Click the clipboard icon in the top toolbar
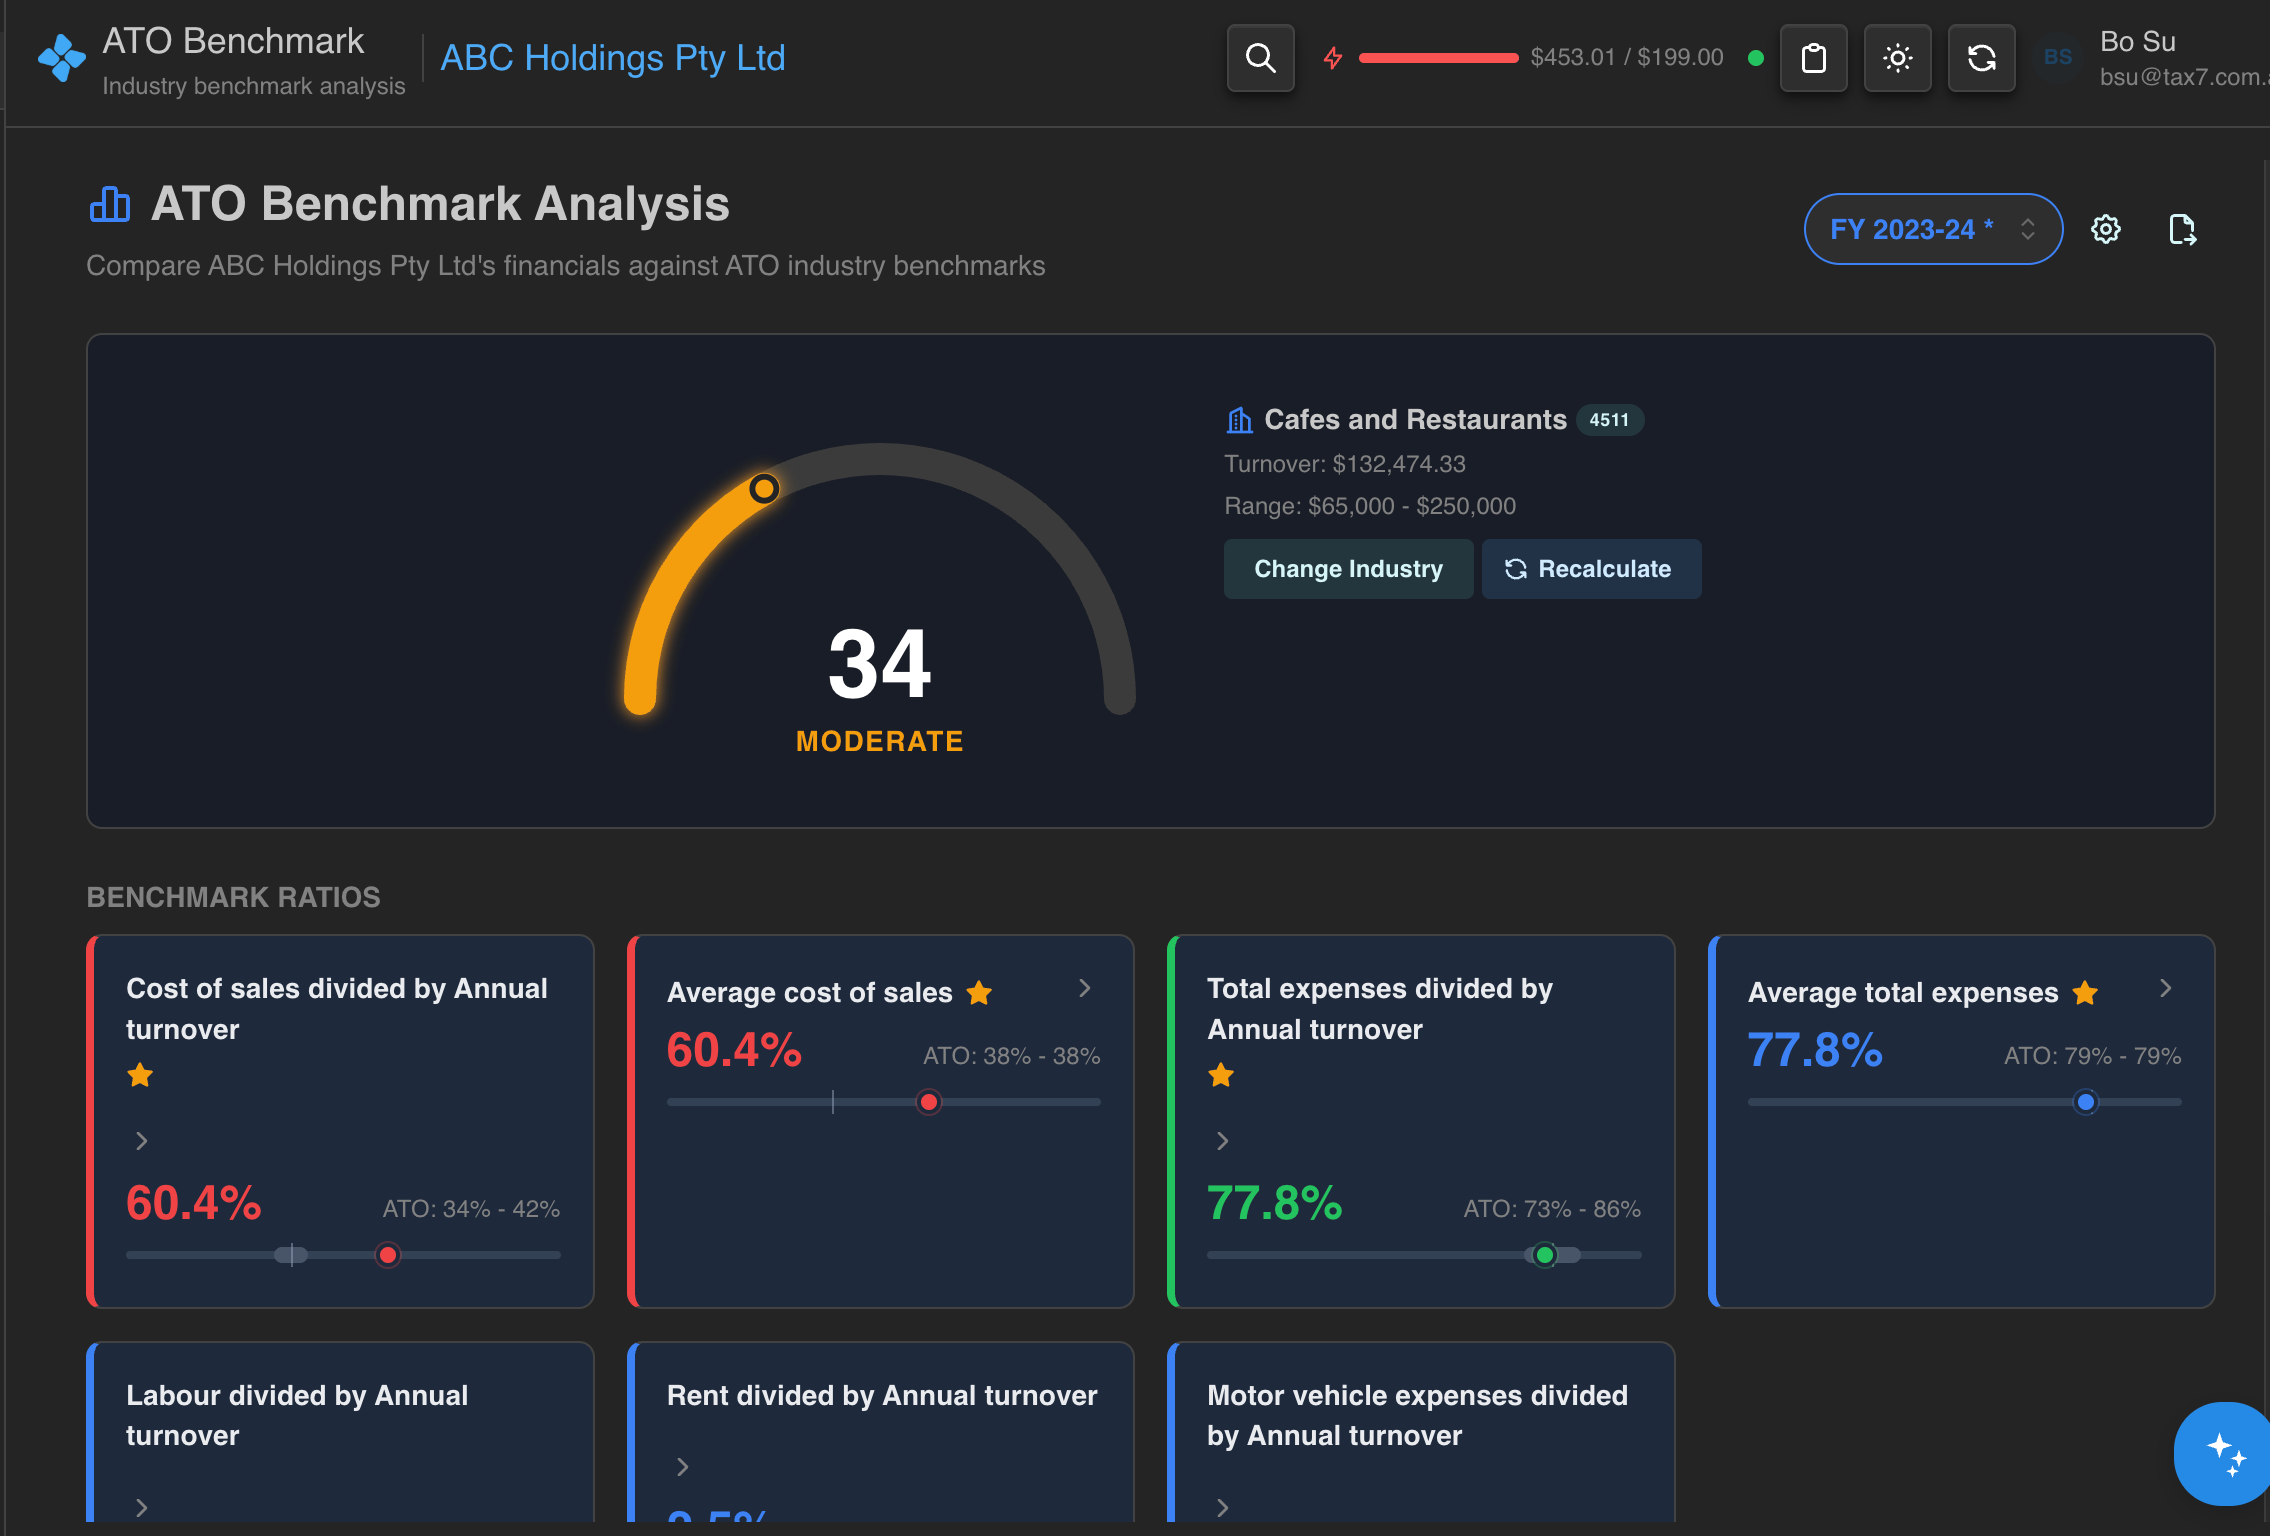The width and height of the screenshot is (2270, 1536). pyautogui.click(x=1814, y=58)
